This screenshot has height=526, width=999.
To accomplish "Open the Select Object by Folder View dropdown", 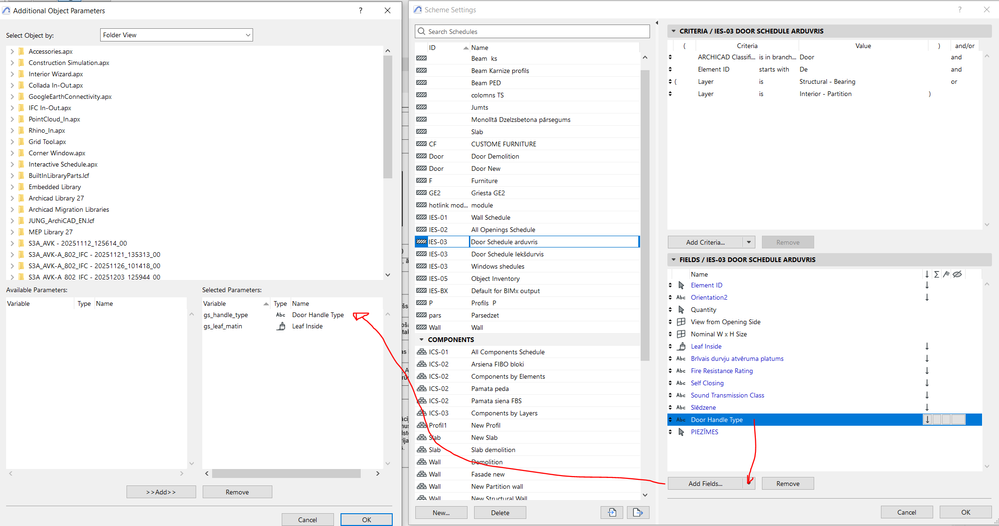I will [x=176, y=35].
